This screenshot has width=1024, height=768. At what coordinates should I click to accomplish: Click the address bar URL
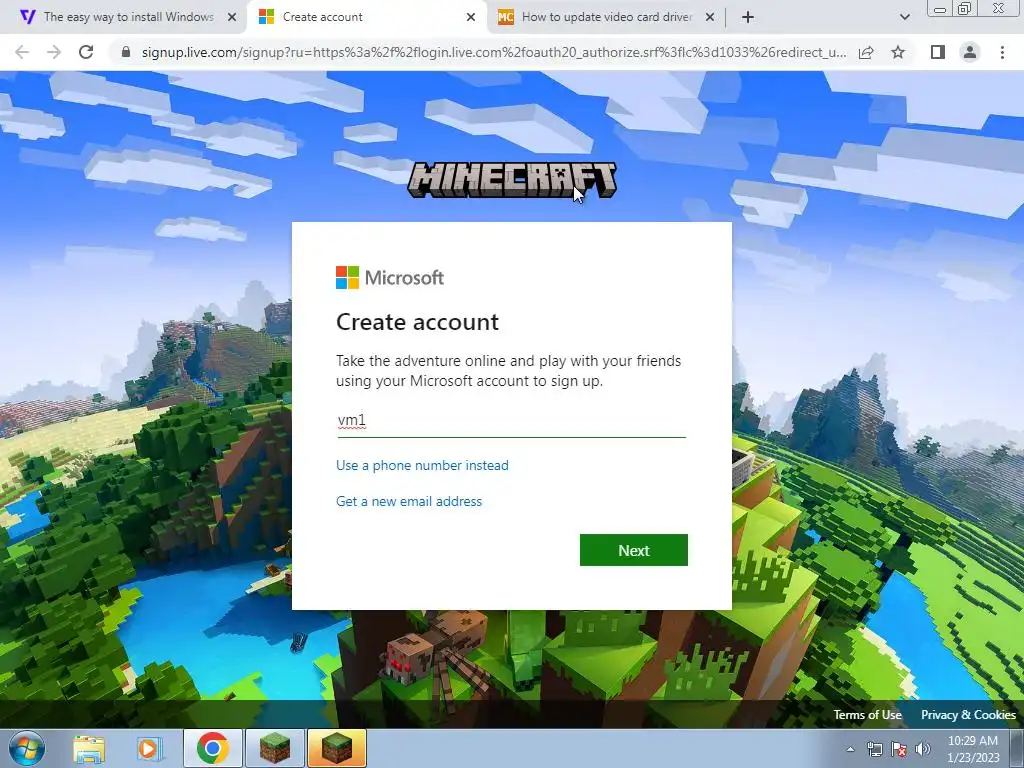click(x=494, y=52)
